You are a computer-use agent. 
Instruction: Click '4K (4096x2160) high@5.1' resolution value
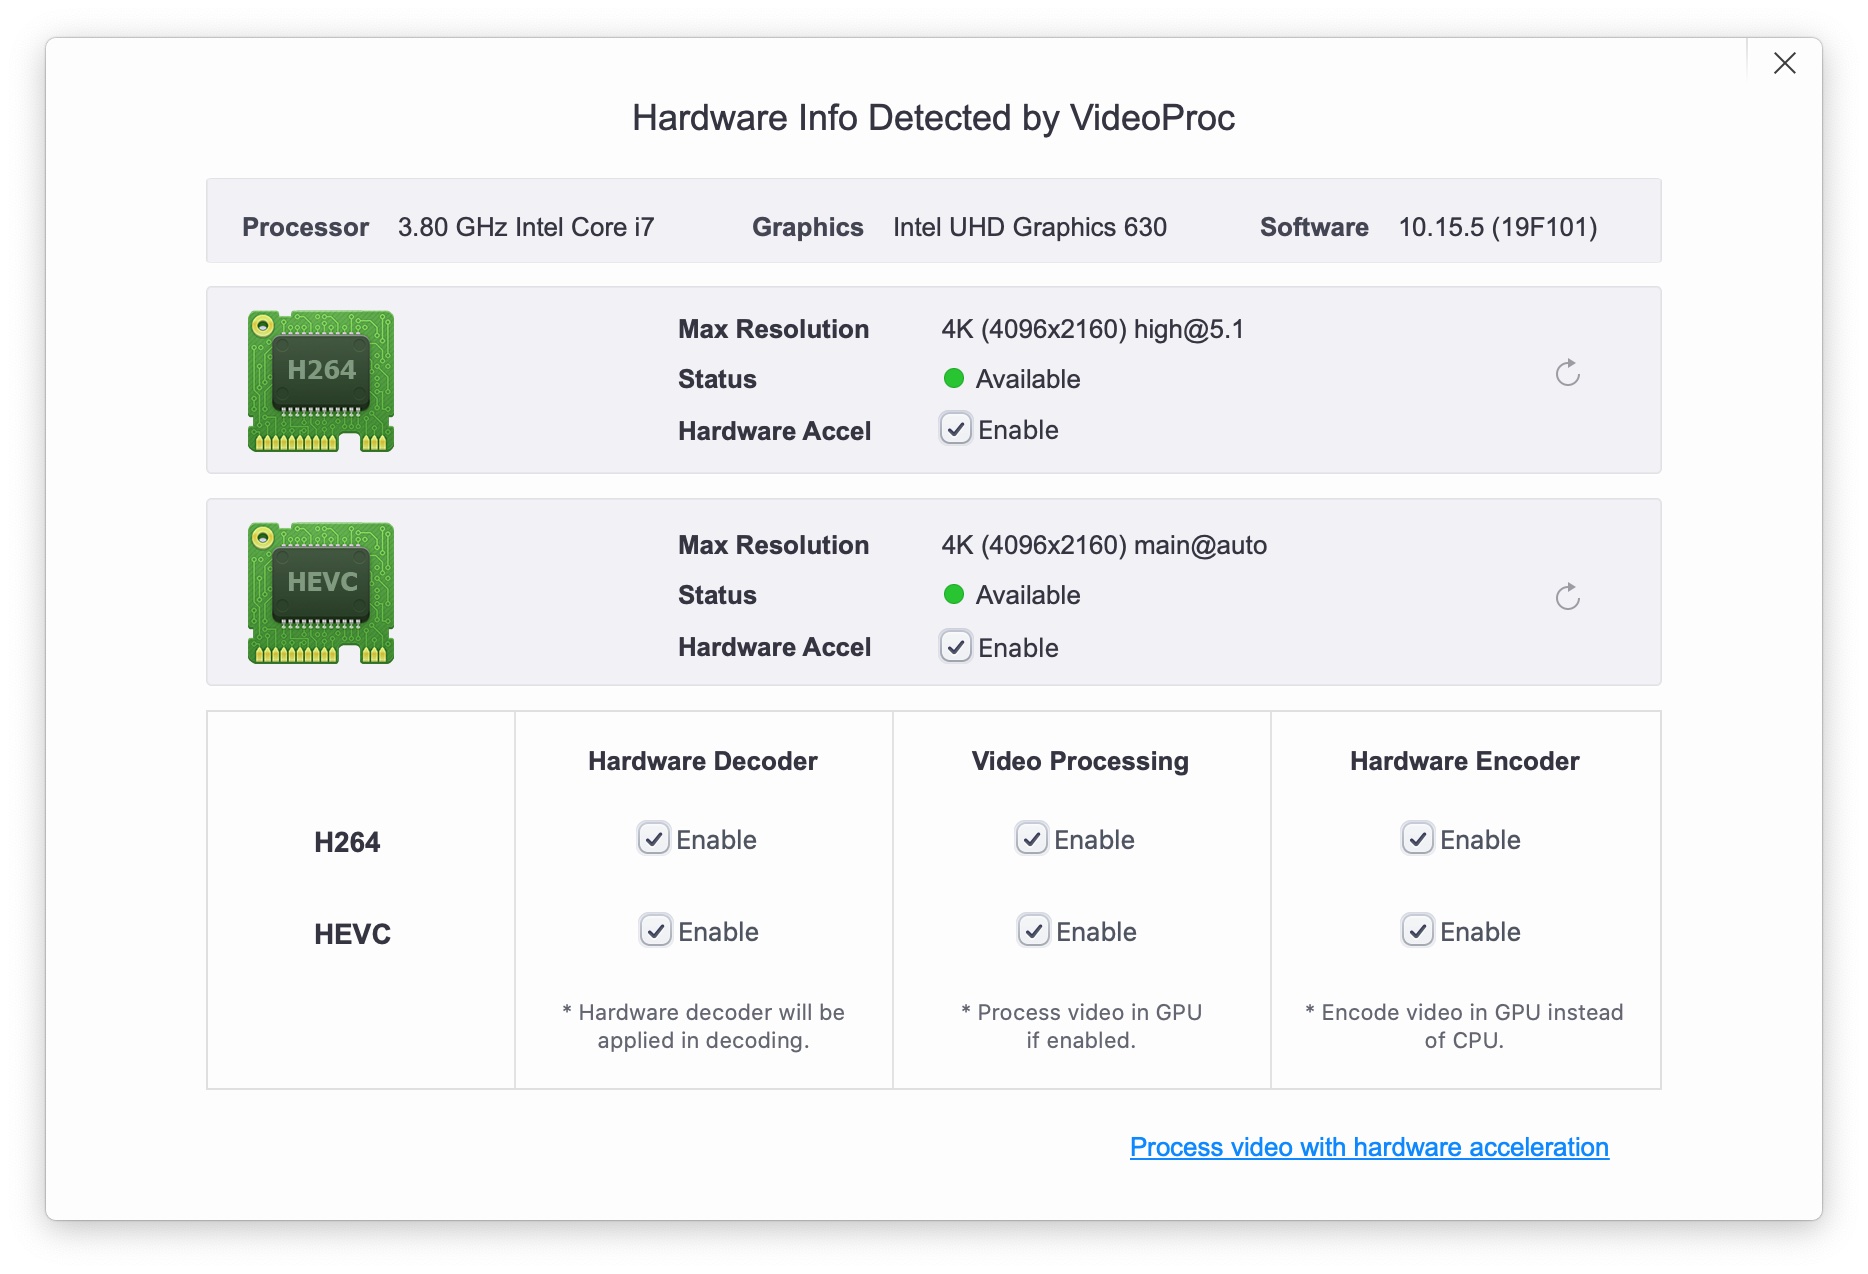(1093, 329)
